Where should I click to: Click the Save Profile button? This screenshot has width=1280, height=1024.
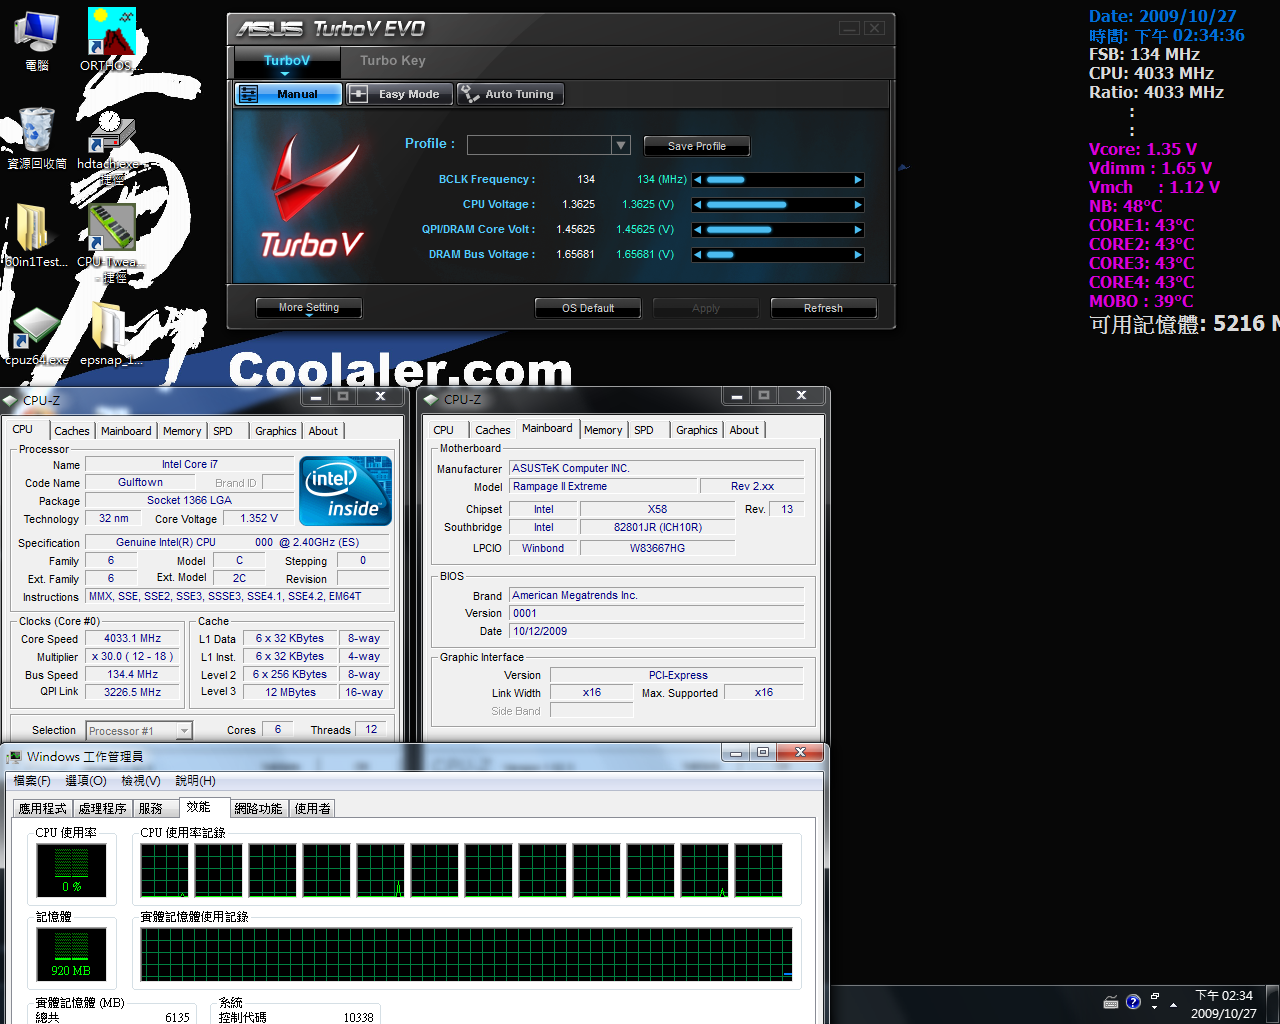click(x=697, y=146)
